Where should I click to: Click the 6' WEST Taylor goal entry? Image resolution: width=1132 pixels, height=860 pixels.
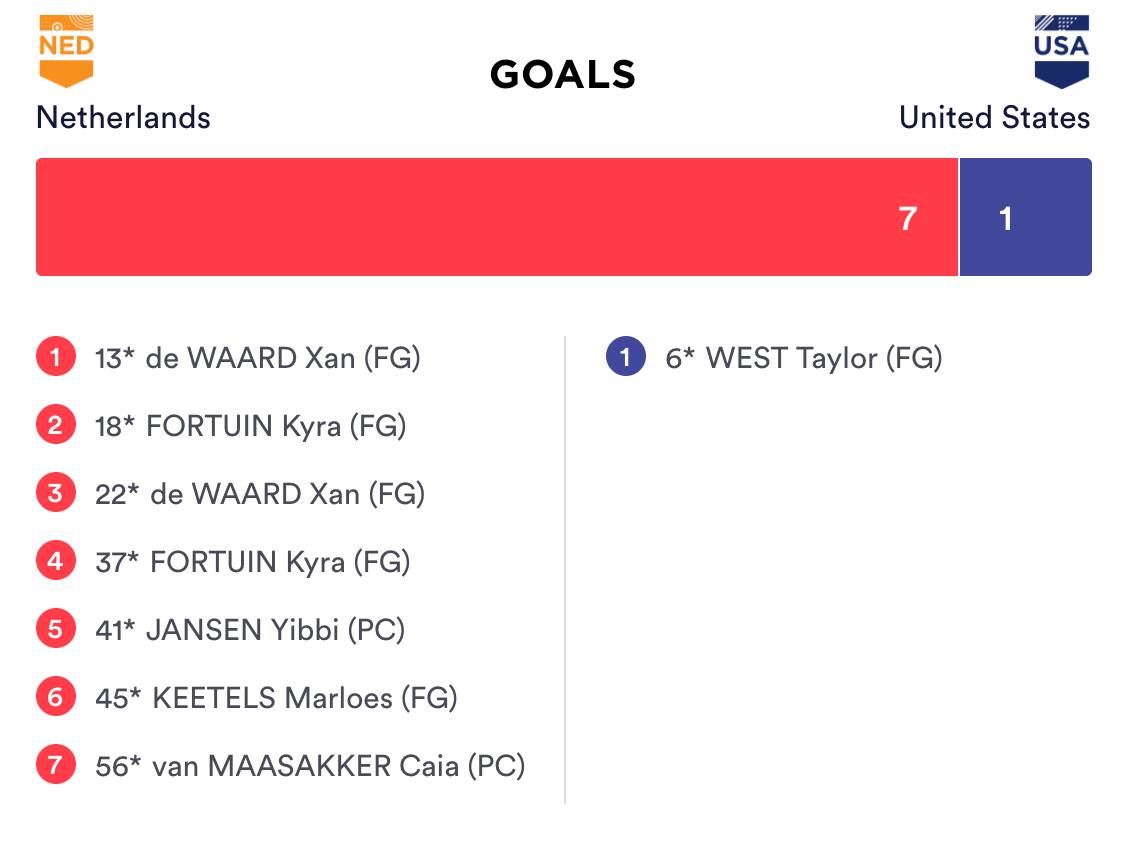tap(804, 358)
